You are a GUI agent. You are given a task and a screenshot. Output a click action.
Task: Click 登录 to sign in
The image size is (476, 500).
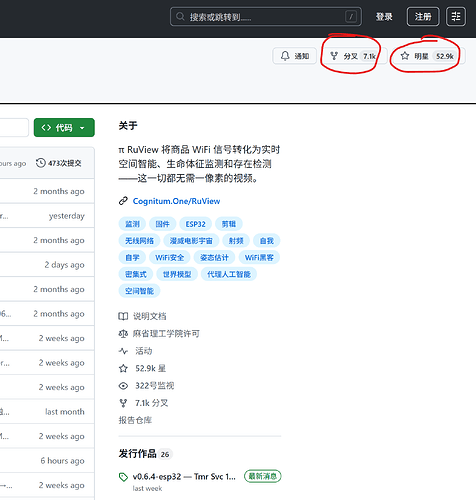click(x=384, y=17)
